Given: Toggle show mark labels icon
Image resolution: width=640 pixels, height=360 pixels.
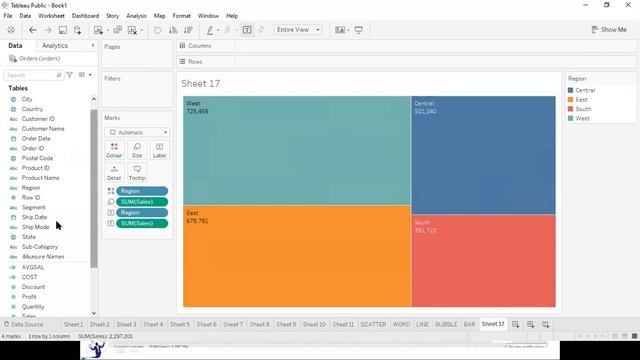Looking at the screenshot, I should tap(247, 30).
